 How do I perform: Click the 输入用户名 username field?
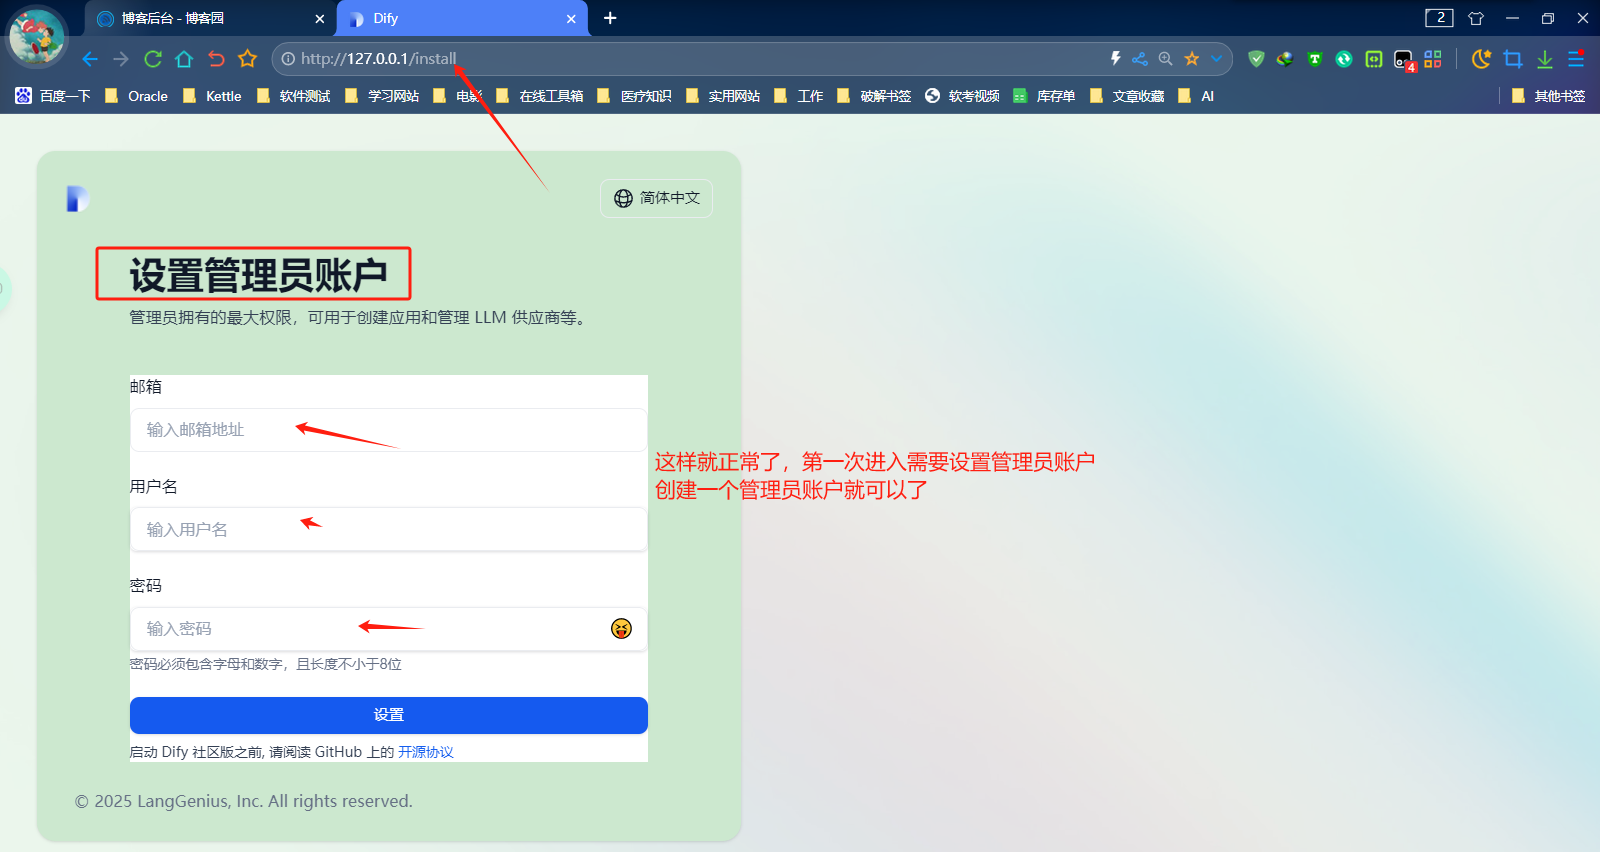click(388, 530)
